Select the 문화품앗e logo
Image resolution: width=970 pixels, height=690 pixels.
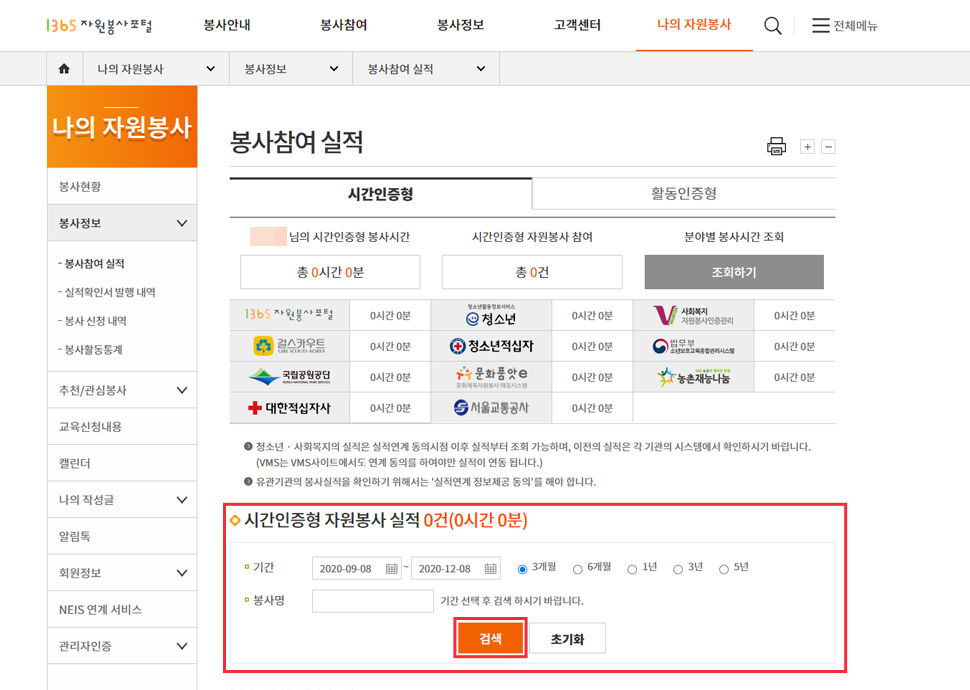click(x=491, y=377)
